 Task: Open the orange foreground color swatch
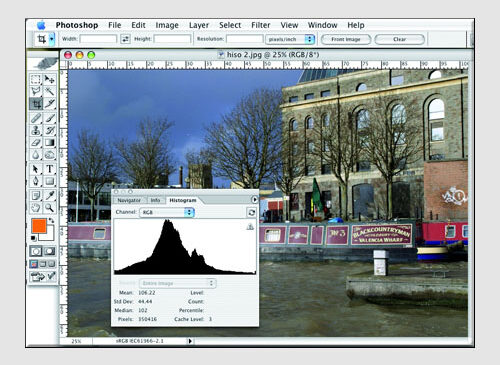click(39, 226)
